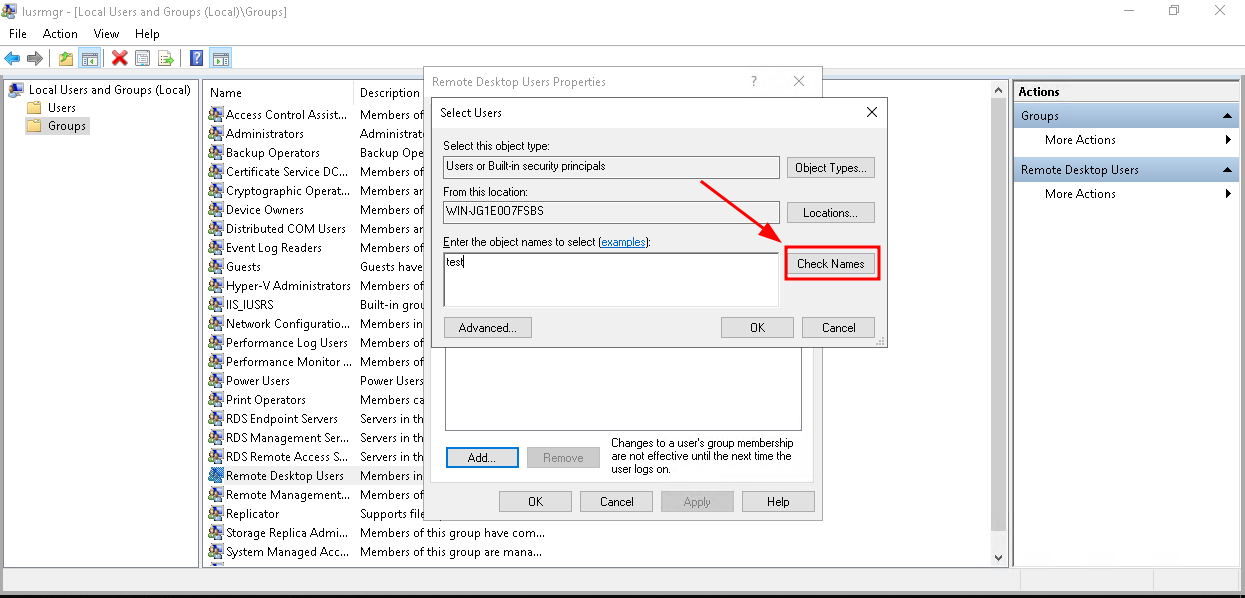Open the Properties toolbar icon
This screenshot has height=598, width=1245.
coord(143,58)
